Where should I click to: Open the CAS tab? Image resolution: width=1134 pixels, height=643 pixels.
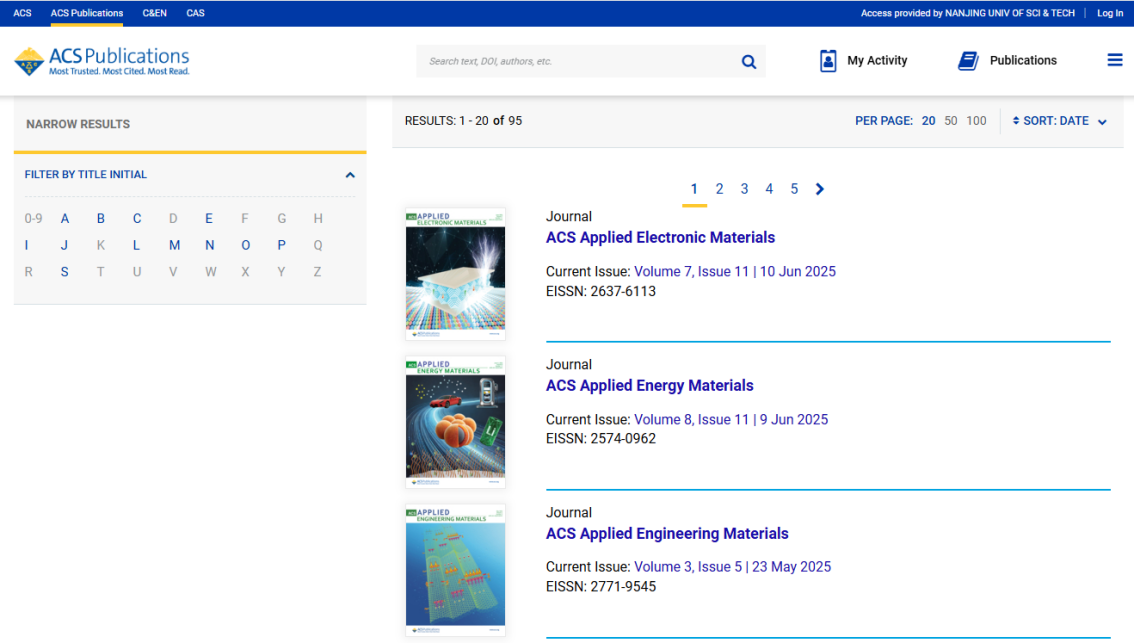coord(195,13)
